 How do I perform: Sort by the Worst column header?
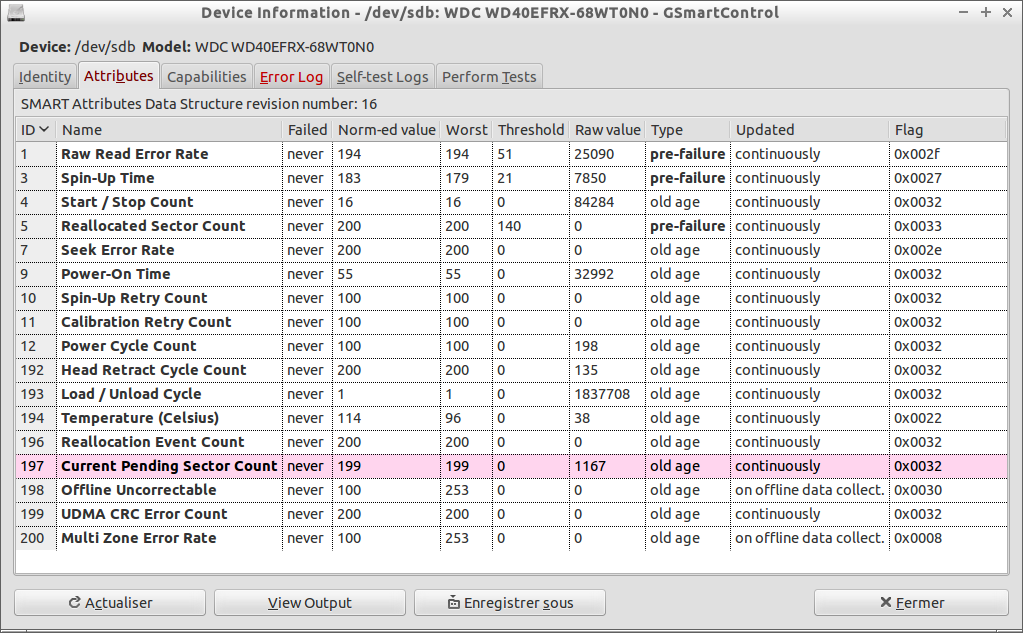click(x=466, y=130)
